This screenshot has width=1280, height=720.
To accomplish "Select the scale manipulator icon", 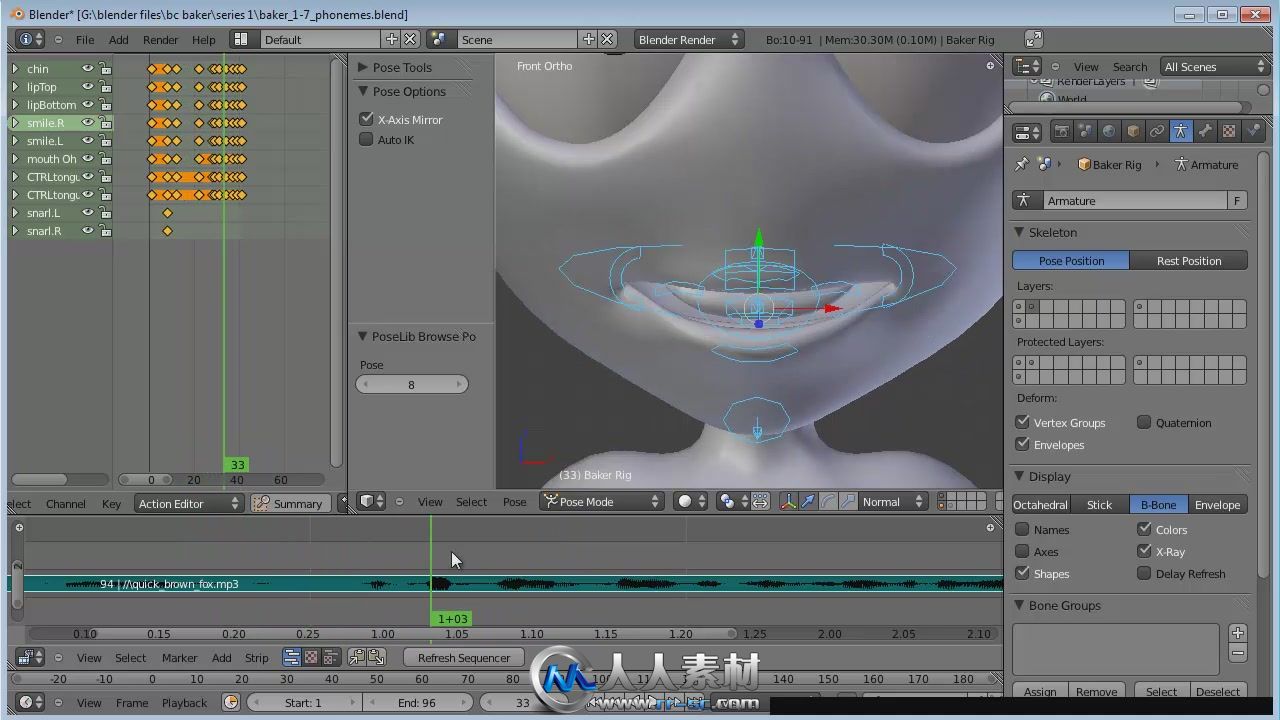I will 848,502.
